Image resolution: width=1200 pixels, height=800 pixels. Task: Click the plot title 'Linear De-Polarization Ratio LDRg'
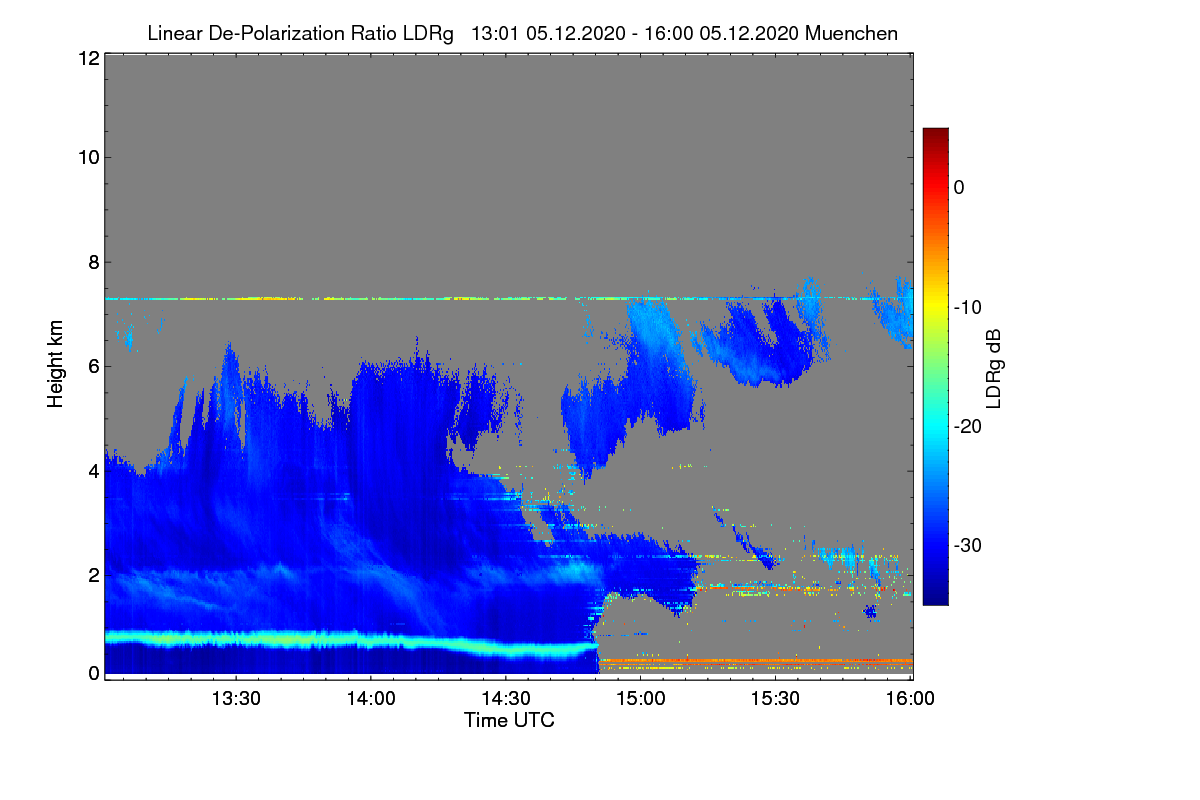pos(300,33)
